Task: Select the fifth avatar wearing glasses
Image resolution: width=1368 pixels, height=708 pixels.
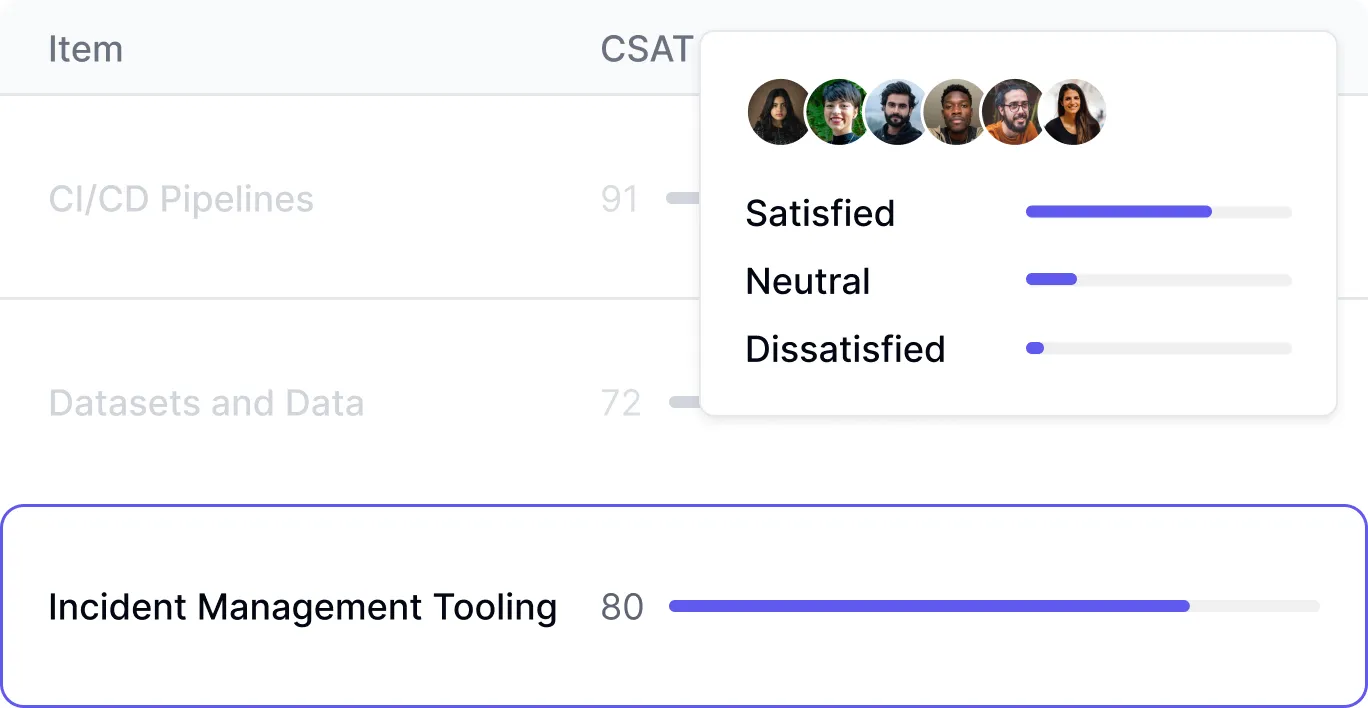Action: tap(1013, 112)
